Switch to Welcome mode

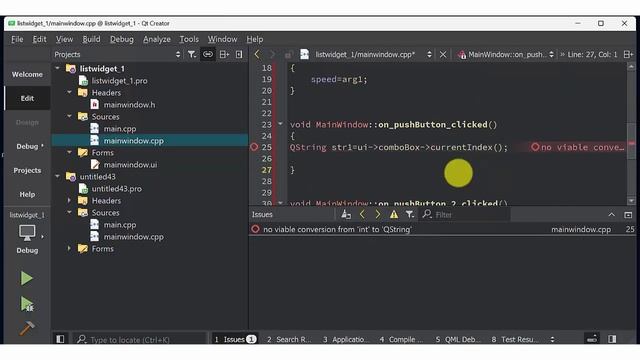(x=27, y=74)
